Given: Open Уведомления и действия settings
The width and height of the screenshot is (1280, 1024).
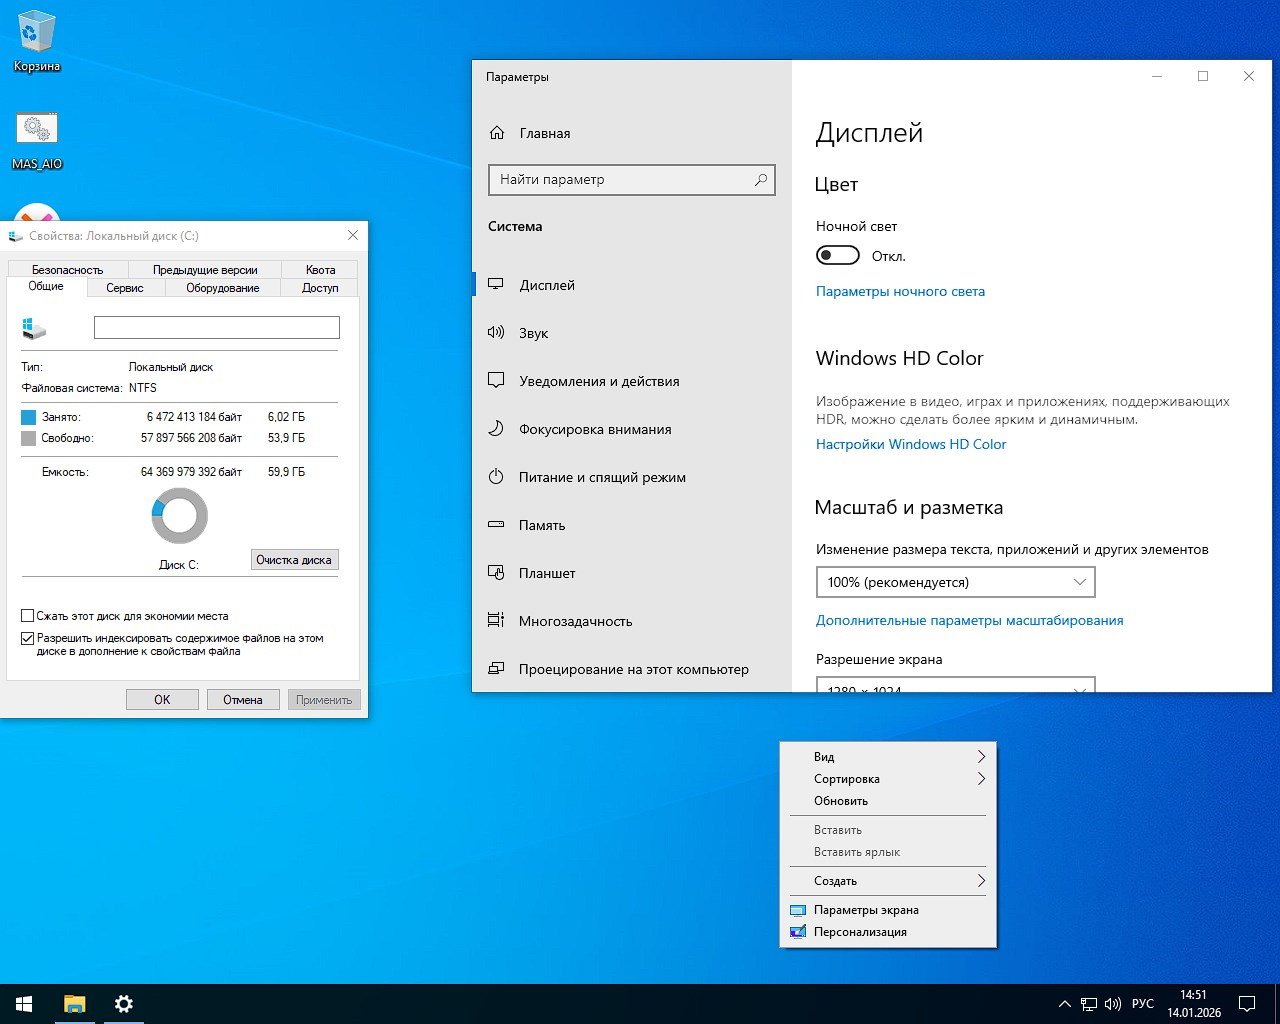Looking at the screenshot, I should point(598,381).
